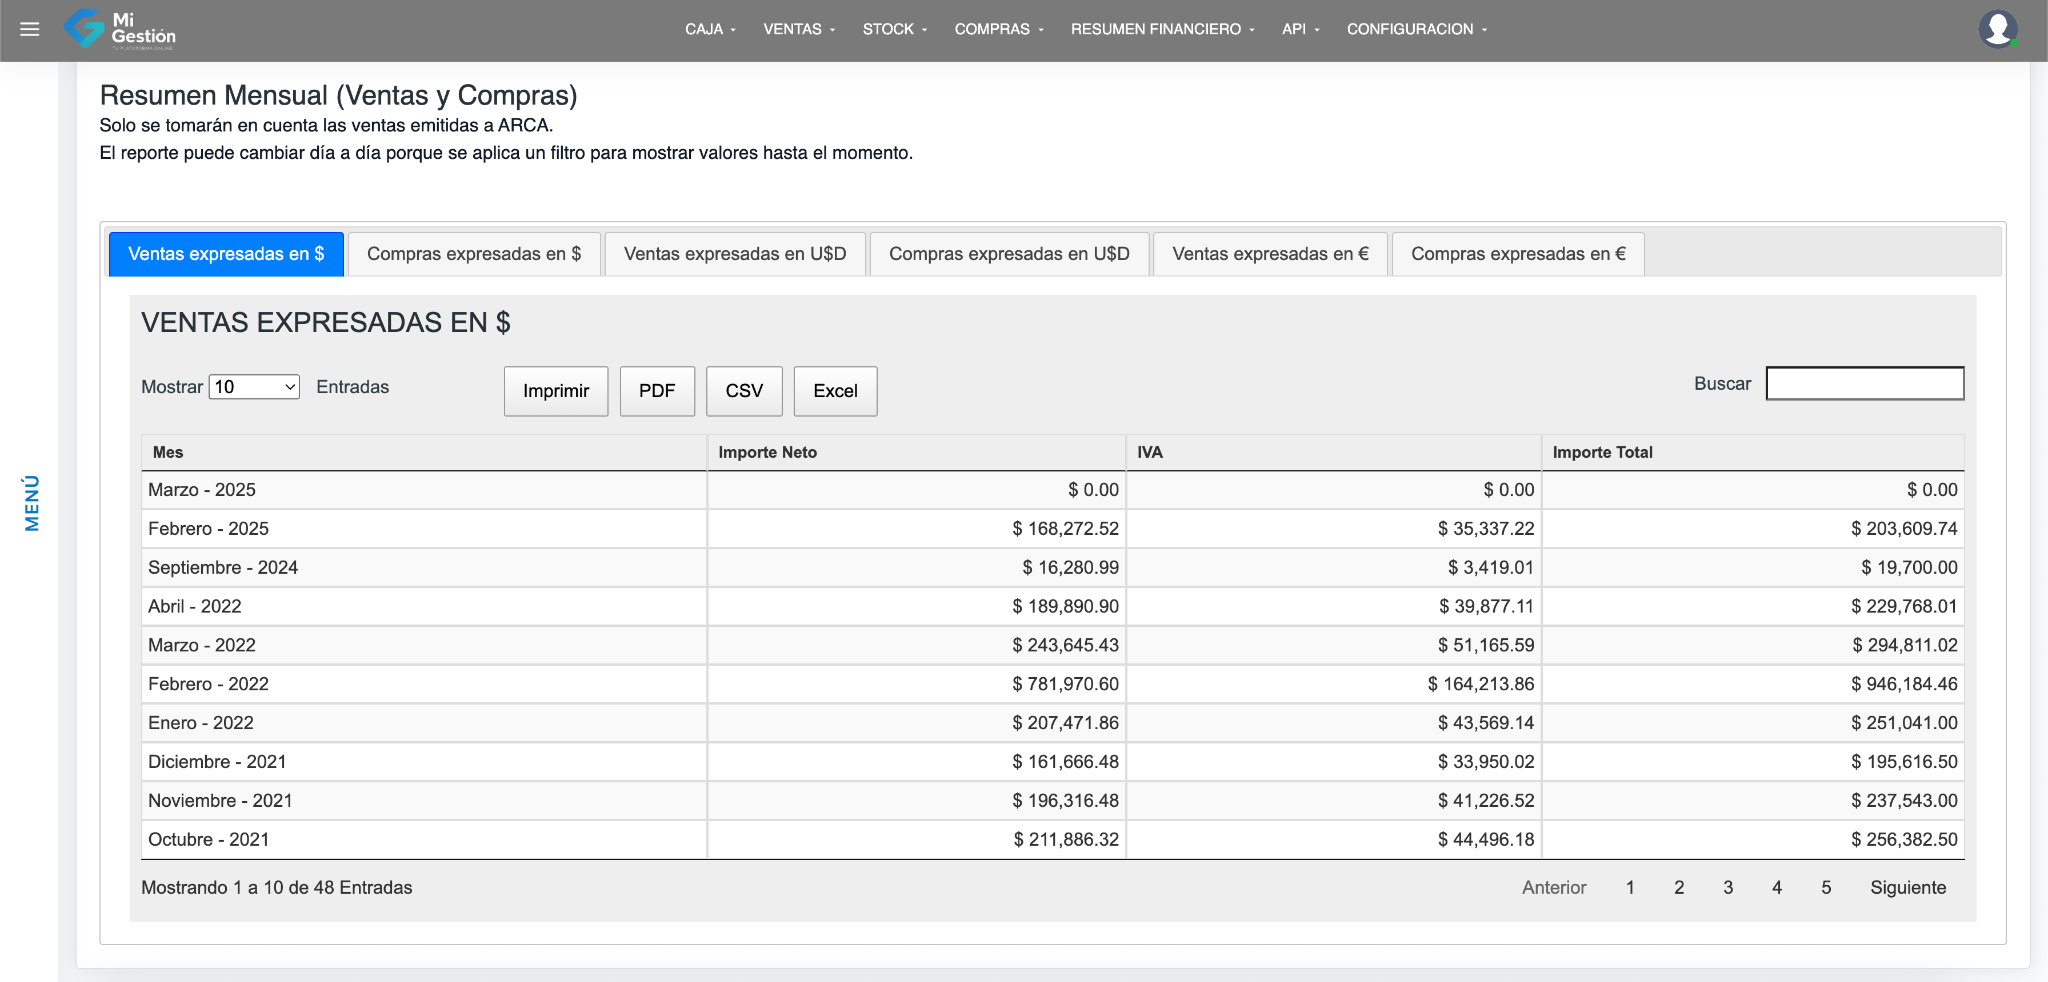Open the user profile avatar
2048x982 pixels.
1997,29
